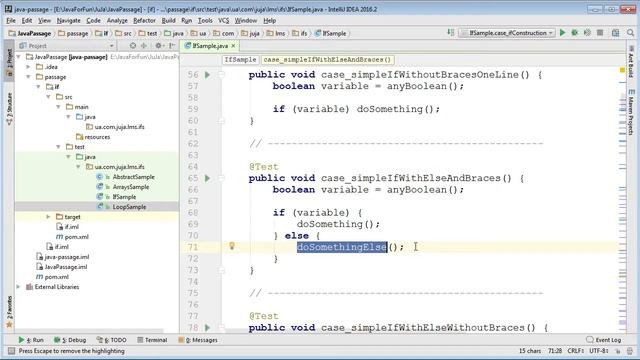Click in the editor error stripe scrollbar
Image resolution: width=640 pixels, height=360 pixels.
pyautogui.click(x=622, y=200)
